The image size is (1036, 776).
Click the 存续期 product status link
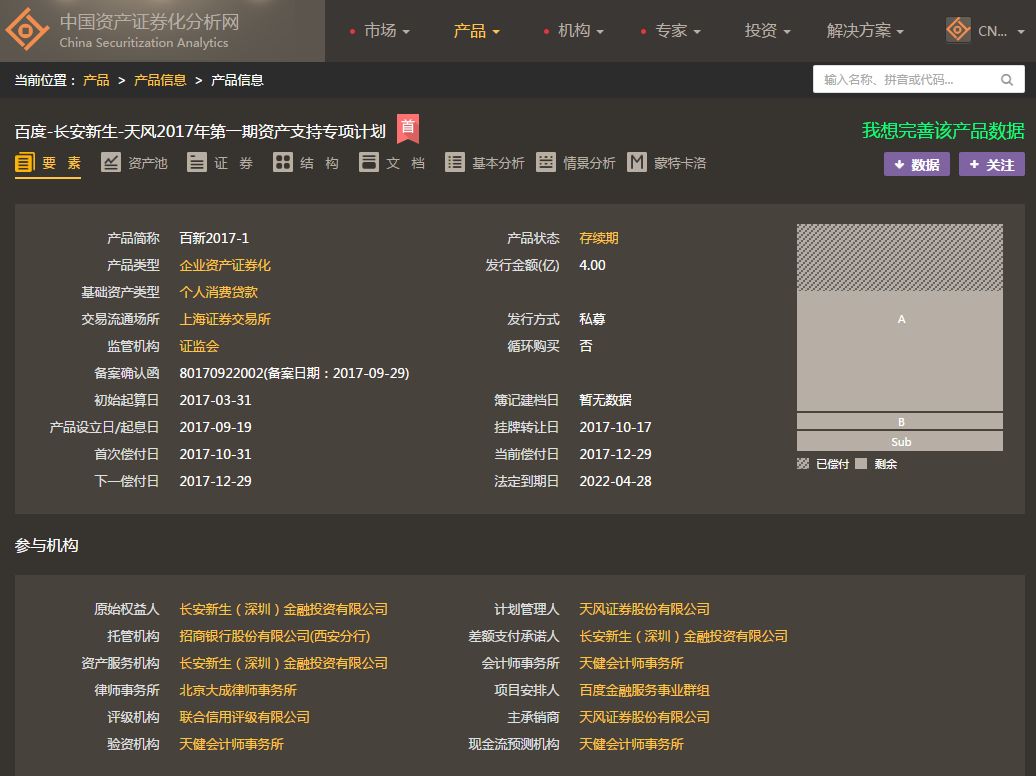[599, 238]
